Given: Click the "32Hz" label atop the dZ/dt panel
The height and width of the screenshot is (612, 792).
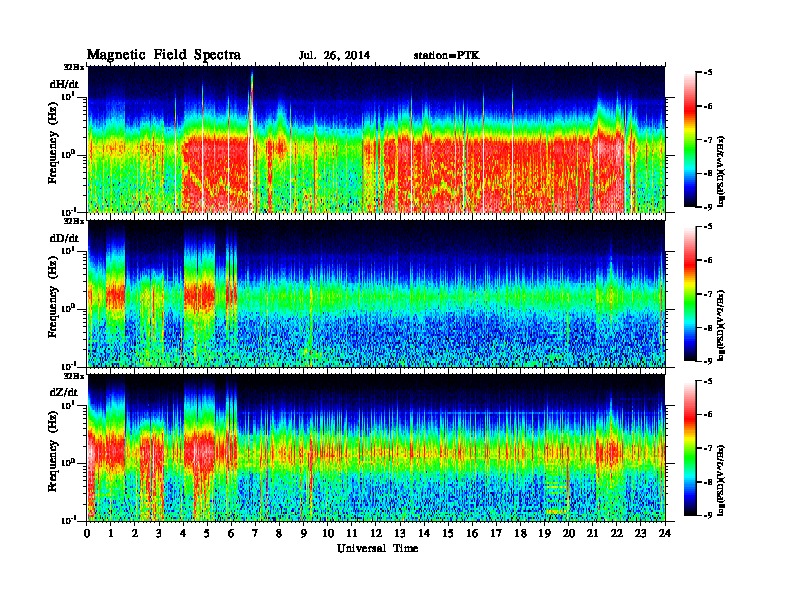Looking at the screenshot, I should 73,376.
